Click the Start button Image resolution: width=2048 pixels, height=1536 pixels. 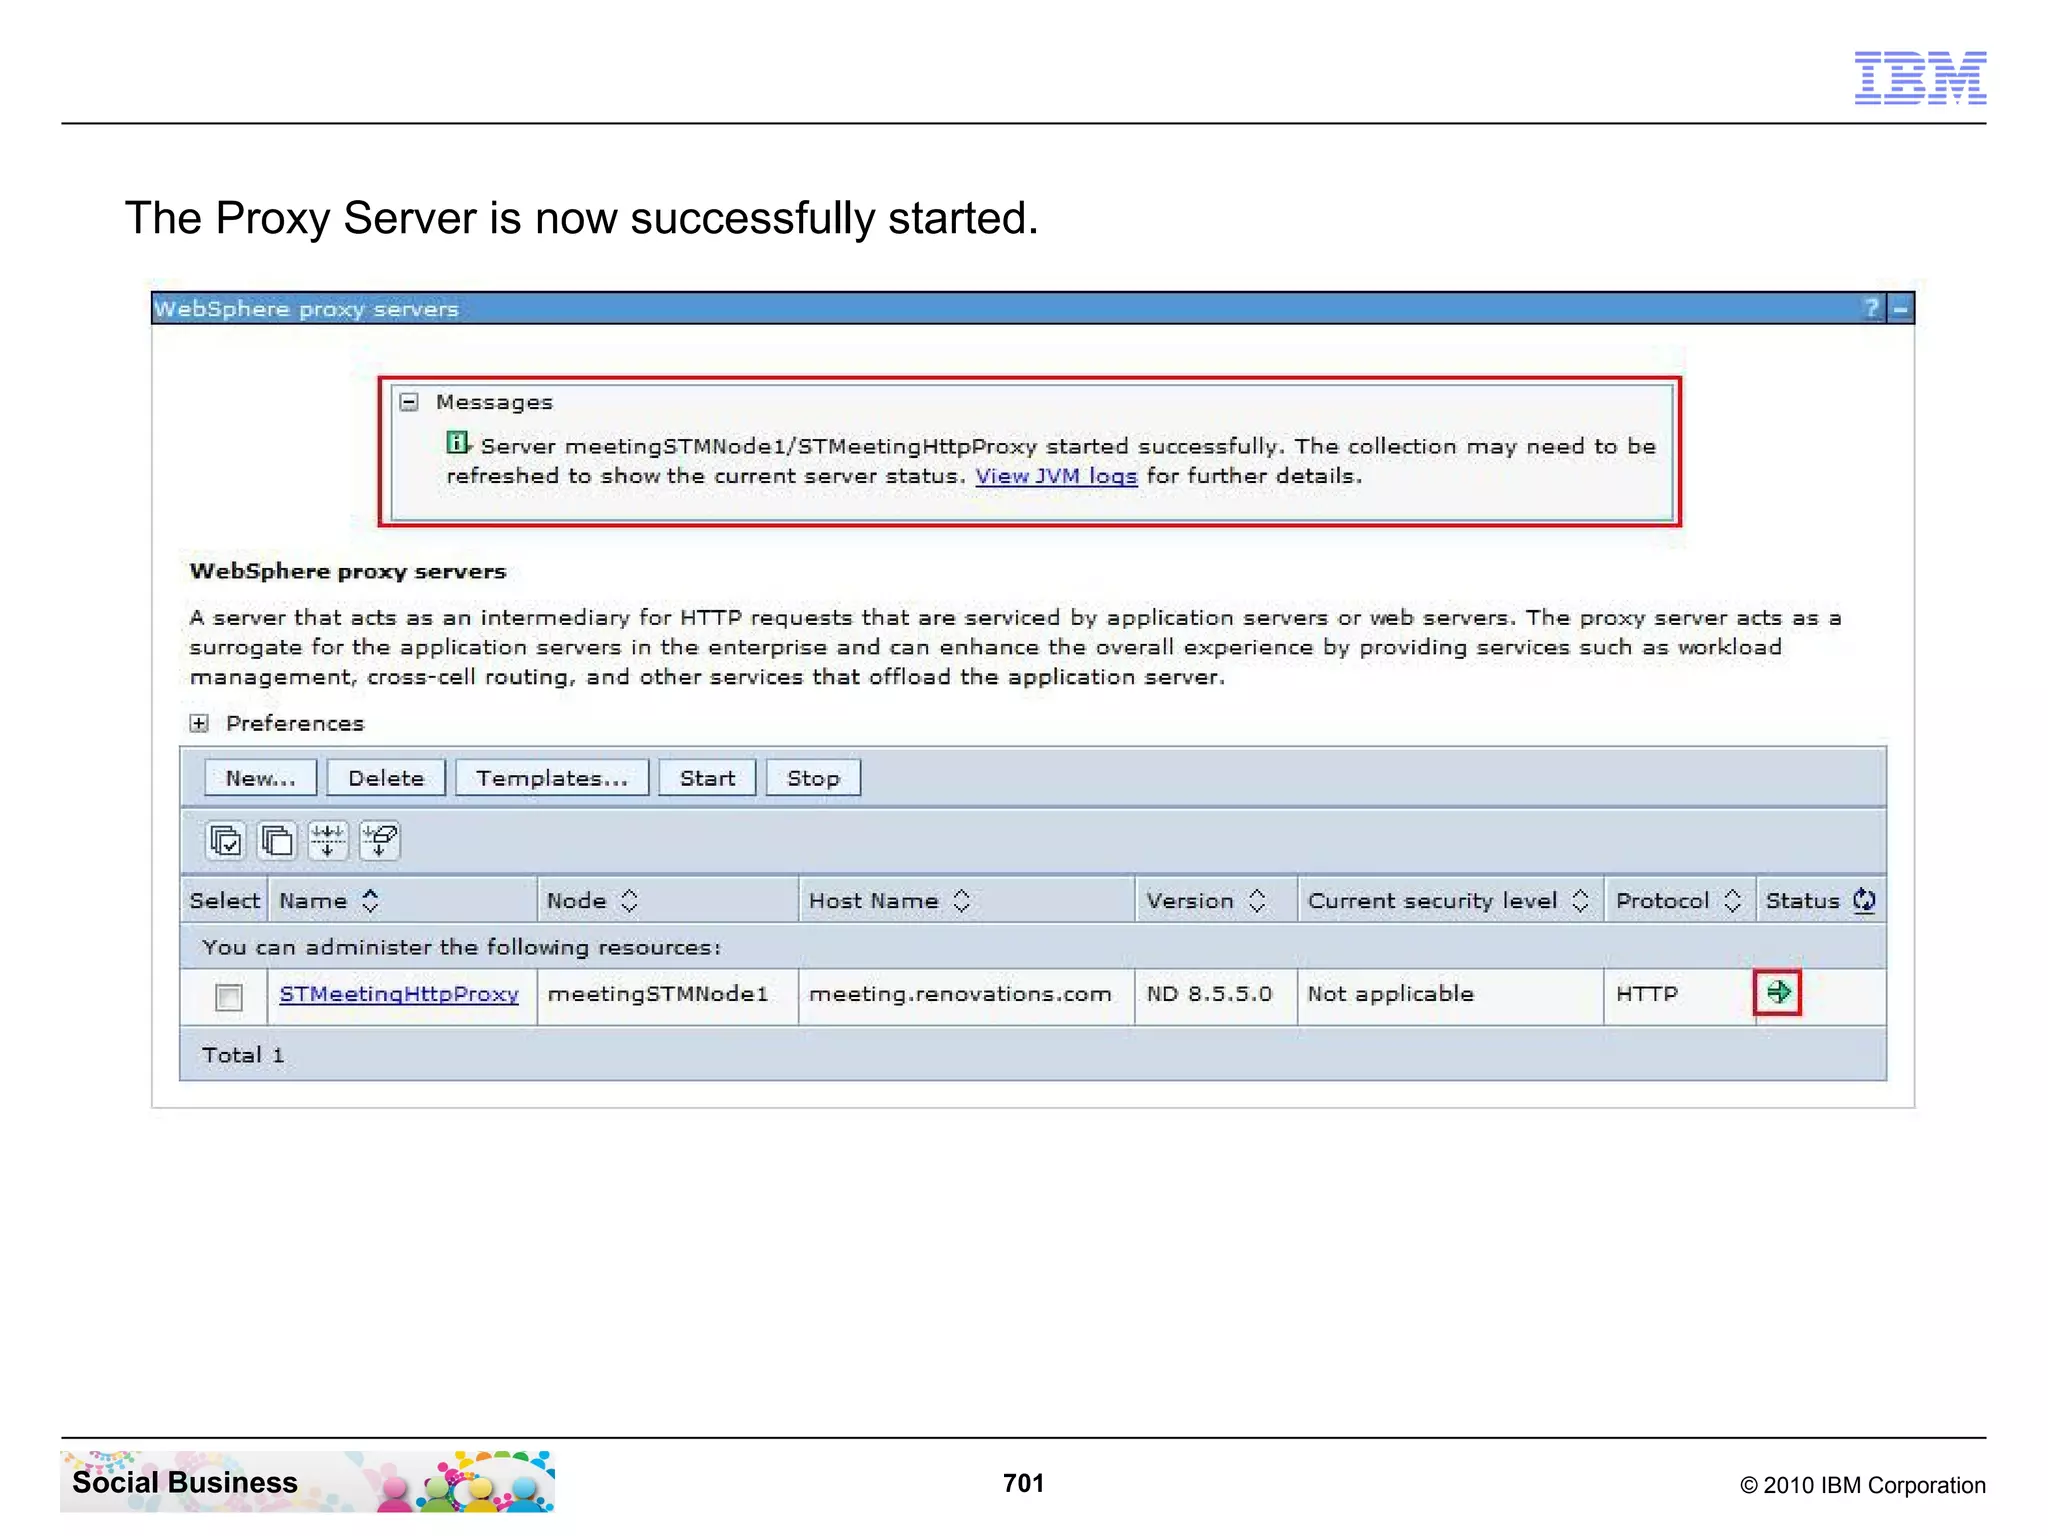707,778
